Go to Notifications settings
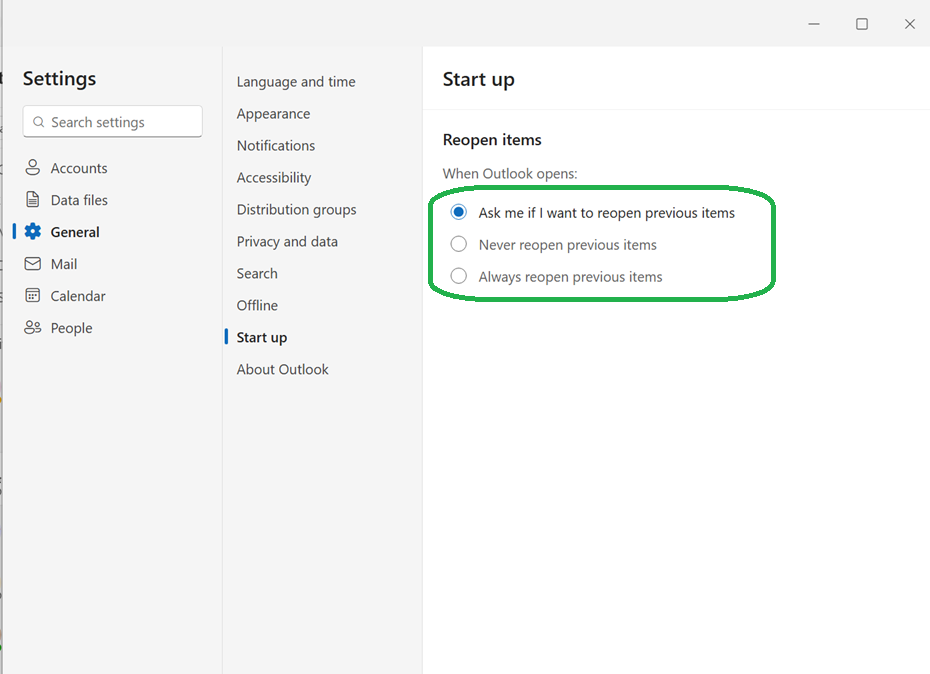 (276, 146)
